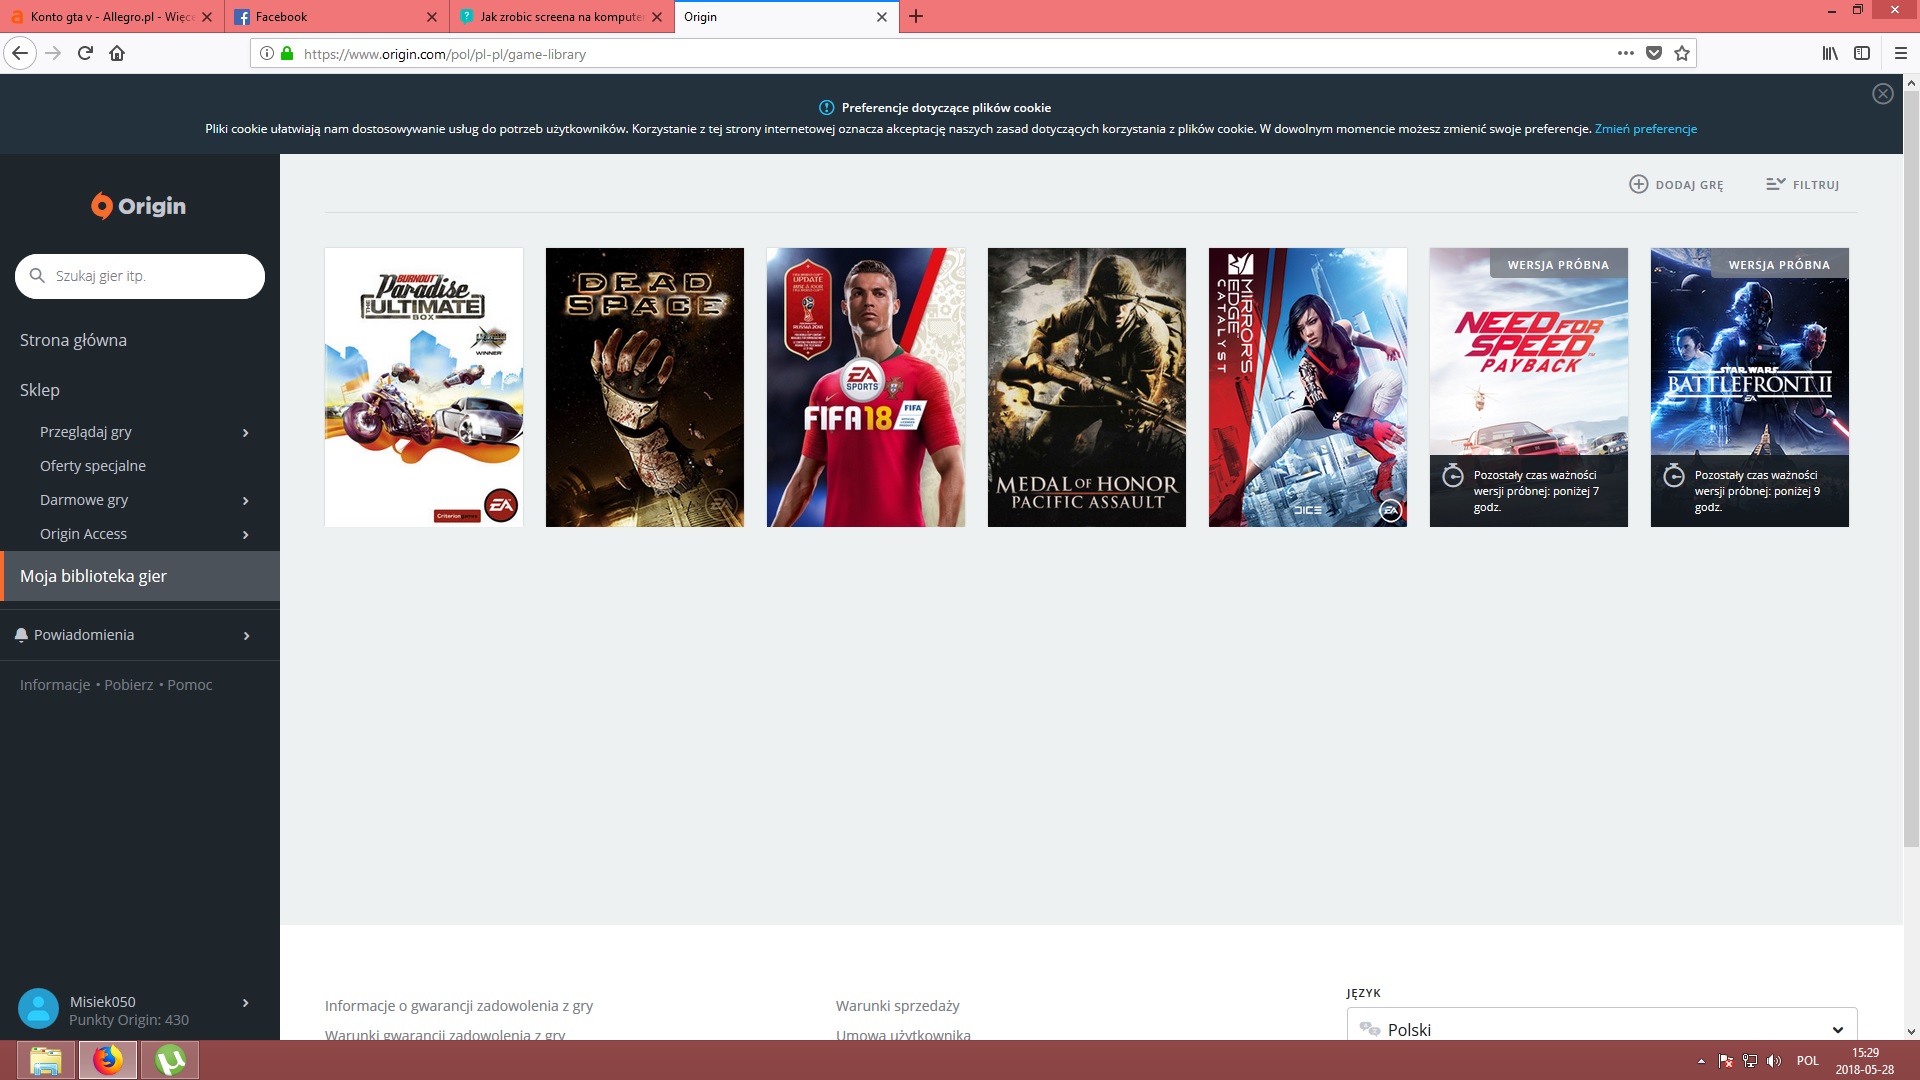Click the Pocket save icon
Screen dimensions: 1920x1080
1654,54
